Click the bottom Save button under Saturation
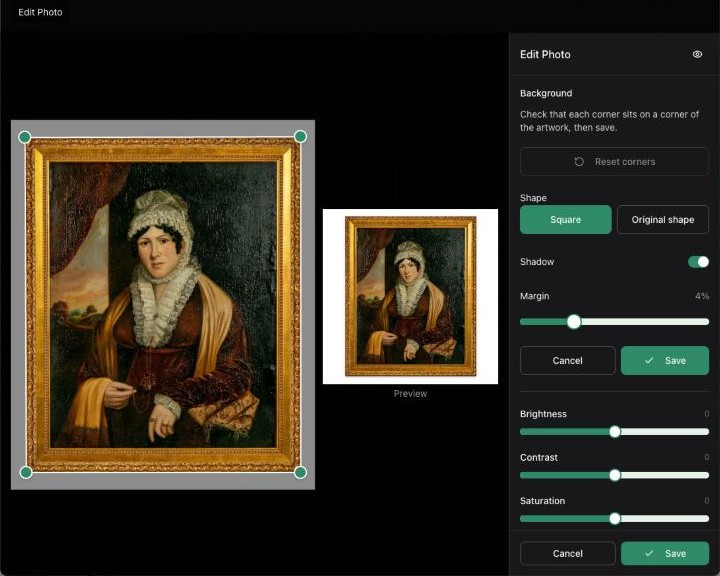Screen dimensions: 720x576 [665, 553]
